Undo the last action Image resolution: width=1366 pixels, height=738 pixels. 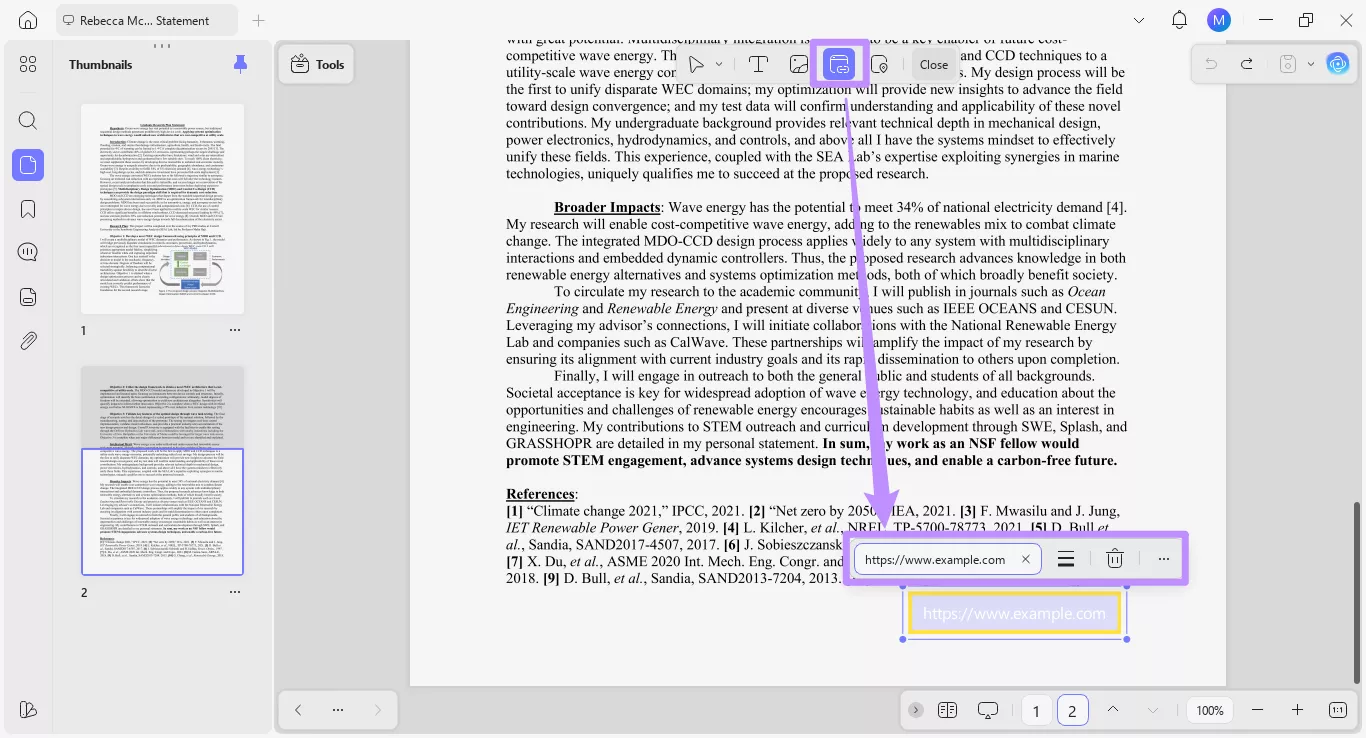tap(1211, 64)
